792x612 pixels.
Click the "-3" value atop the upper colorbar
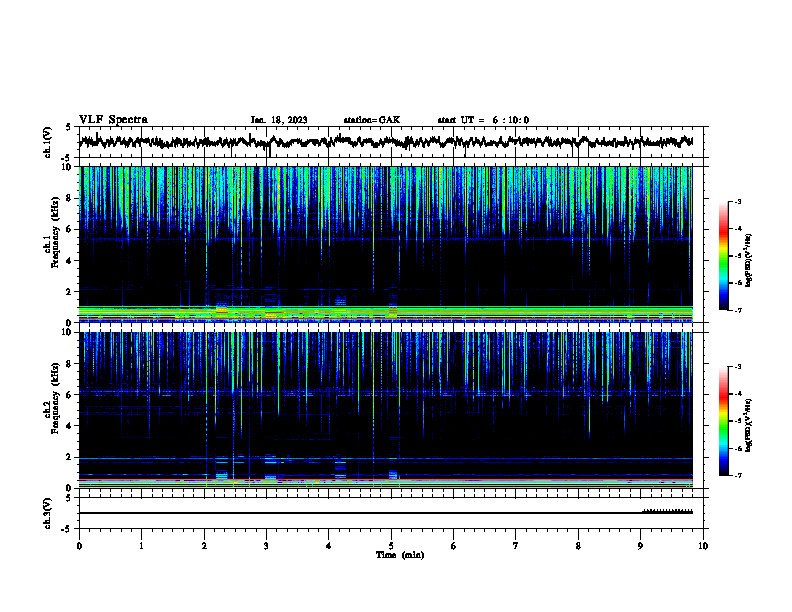point(737,201)
